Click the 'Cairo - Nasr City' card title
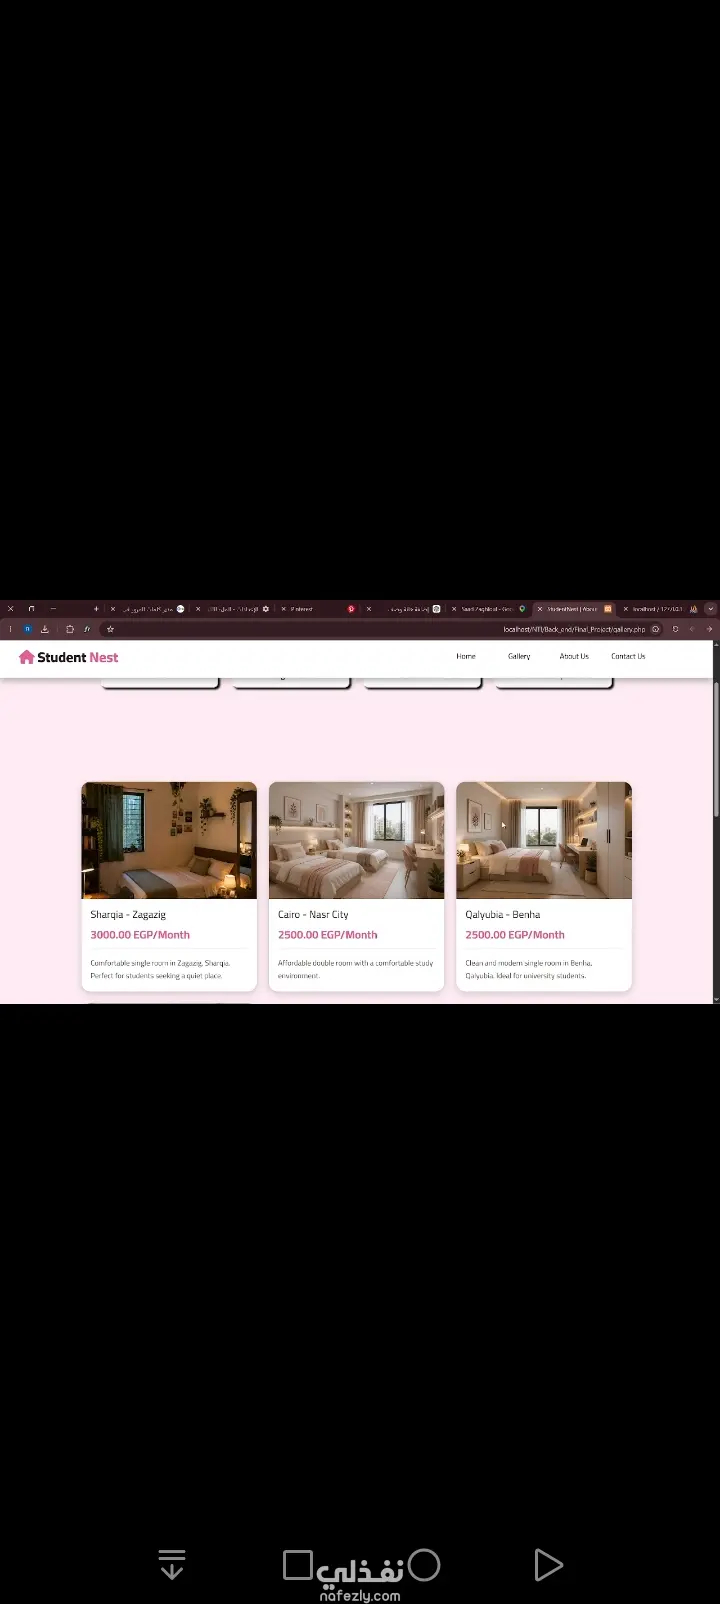This screenshot has width=720, height=1604. 313,915
